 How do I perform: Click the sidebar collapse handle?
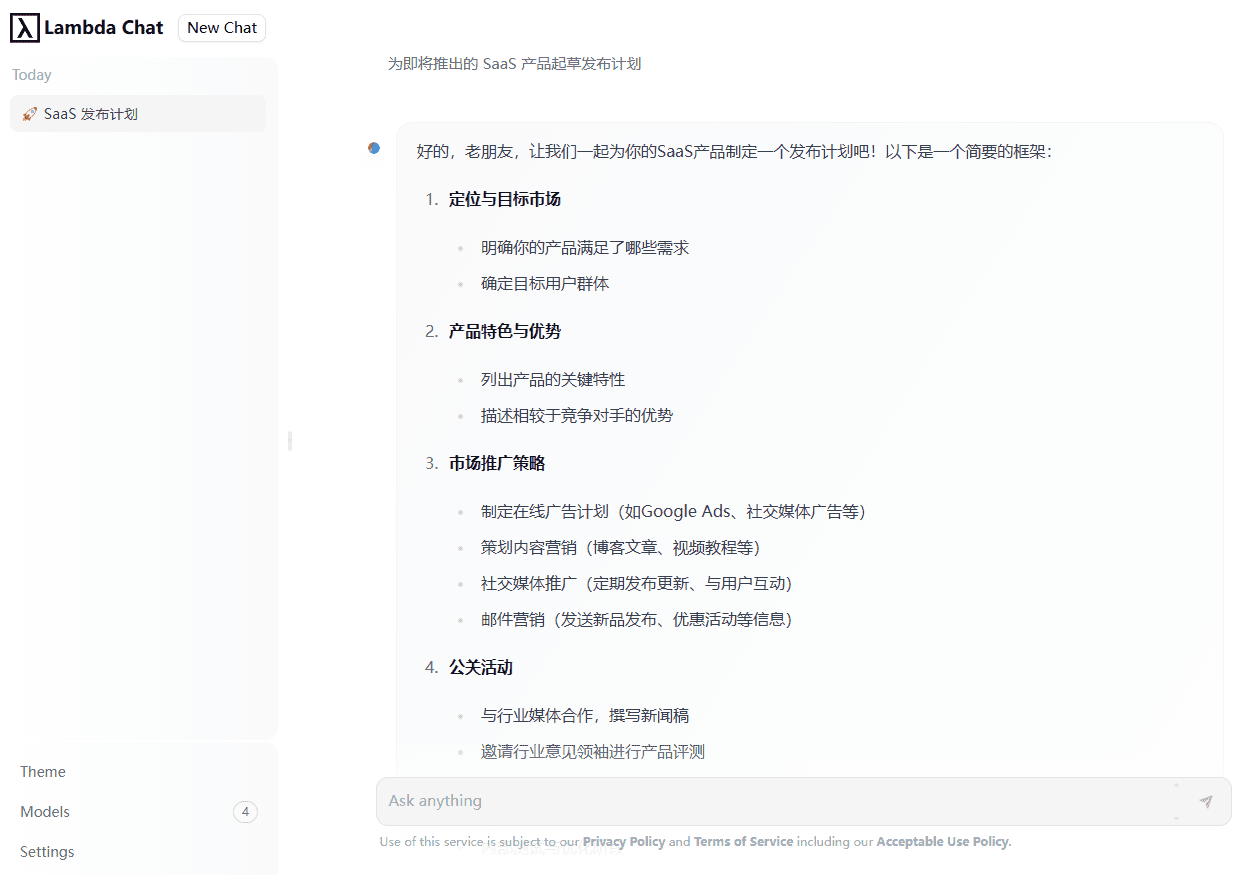[x=290, y=440]
